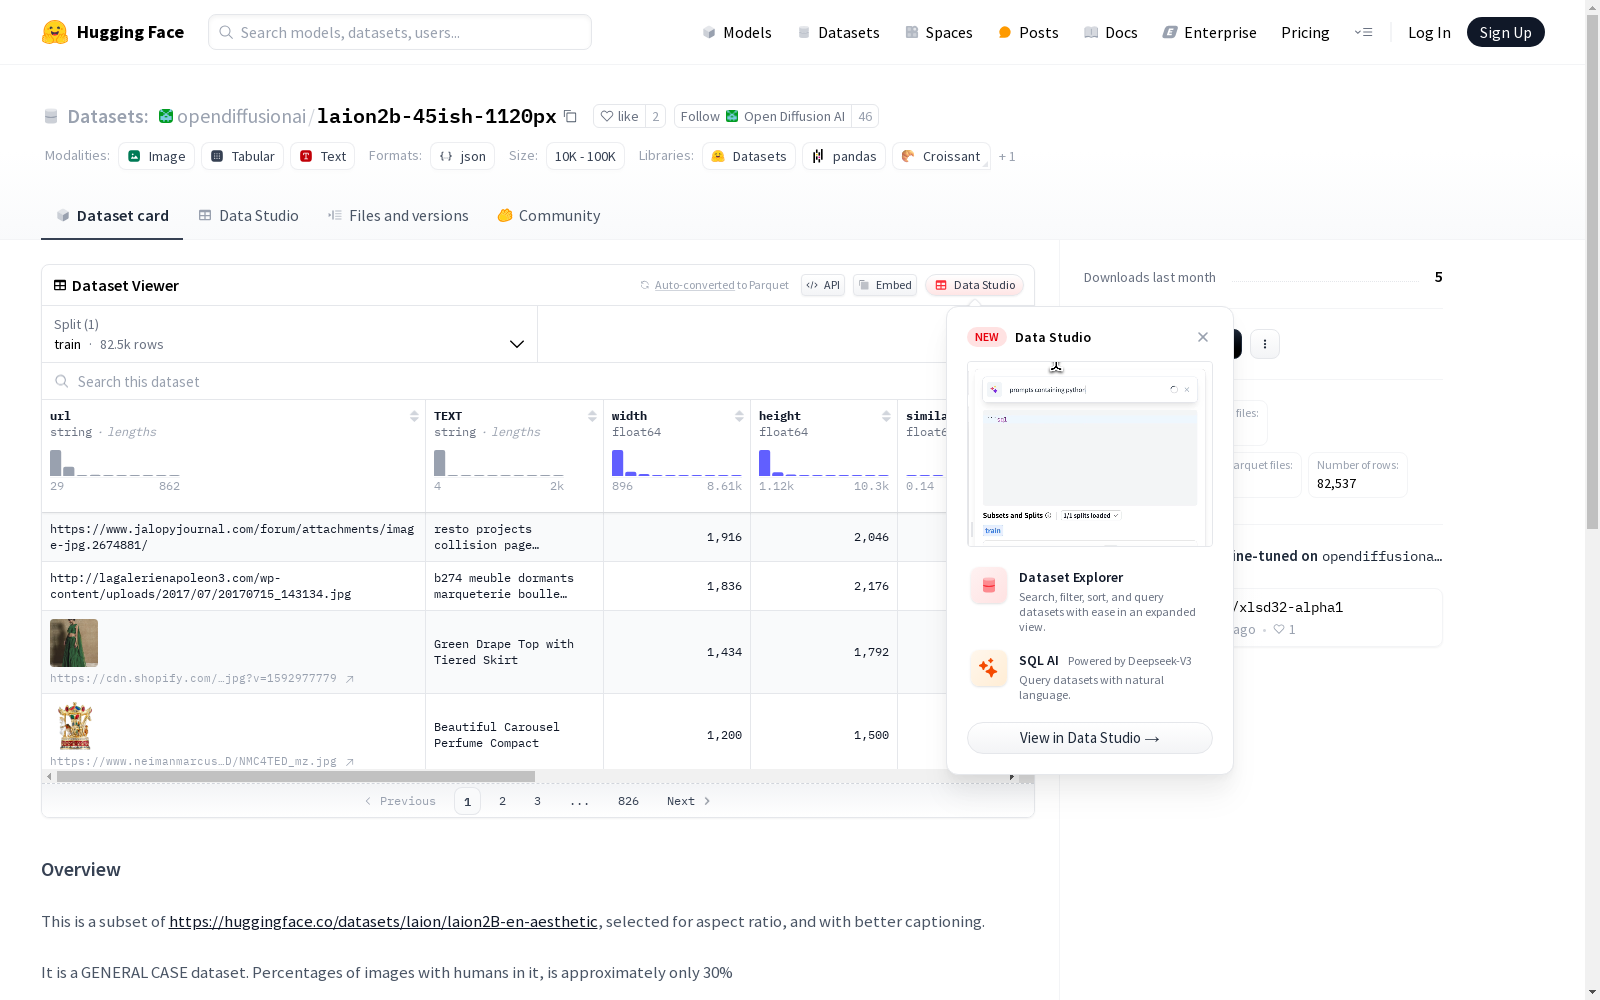This screenshot has height=1000, width=1600.
Task: Jump to page 826 of the table
Action: point(628,801)
